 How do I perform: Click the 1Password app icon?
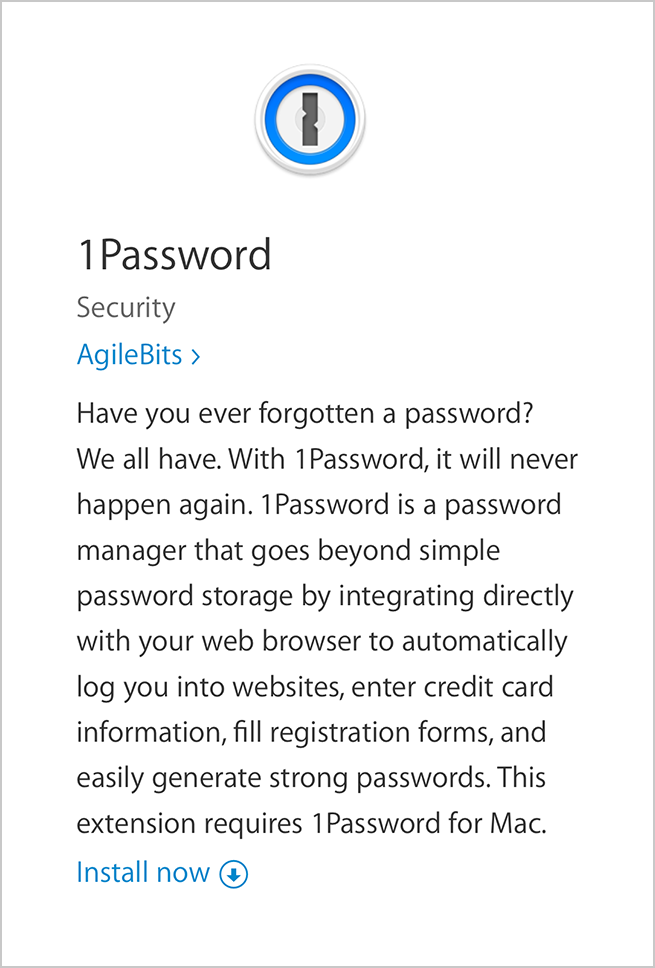[x=310, y=119]
